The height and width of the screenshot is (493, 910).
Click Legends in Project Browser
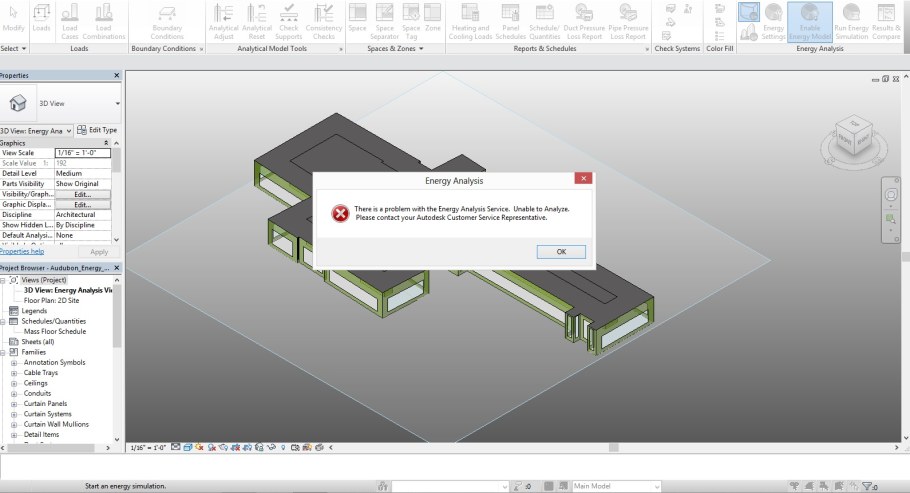tap(34, 311)
